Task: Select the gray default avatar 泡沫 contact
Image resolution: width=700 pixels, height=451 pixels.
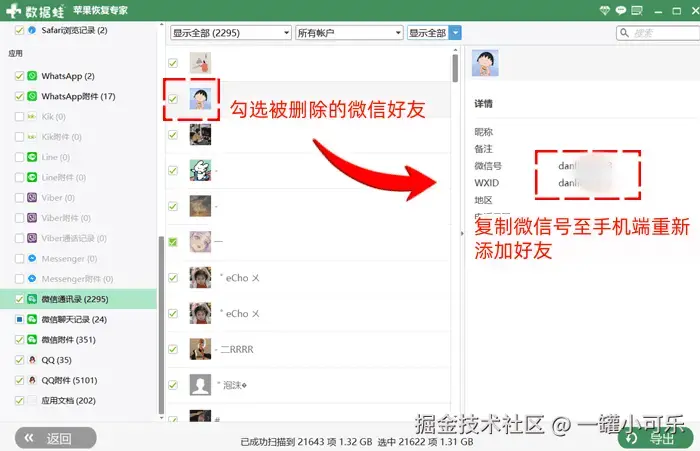Action: tap(200, 384)
